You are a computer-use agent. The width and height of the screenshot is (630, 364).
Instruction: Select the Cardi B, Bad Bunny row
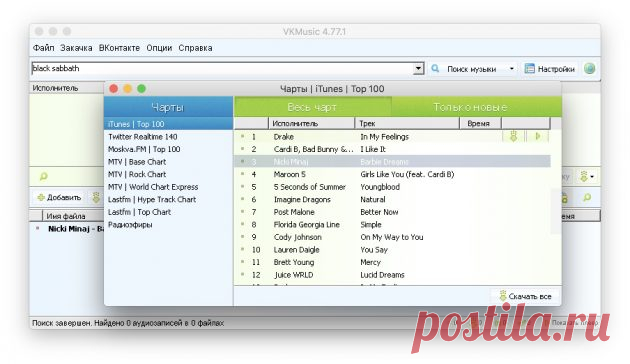(x=392, y=149)
